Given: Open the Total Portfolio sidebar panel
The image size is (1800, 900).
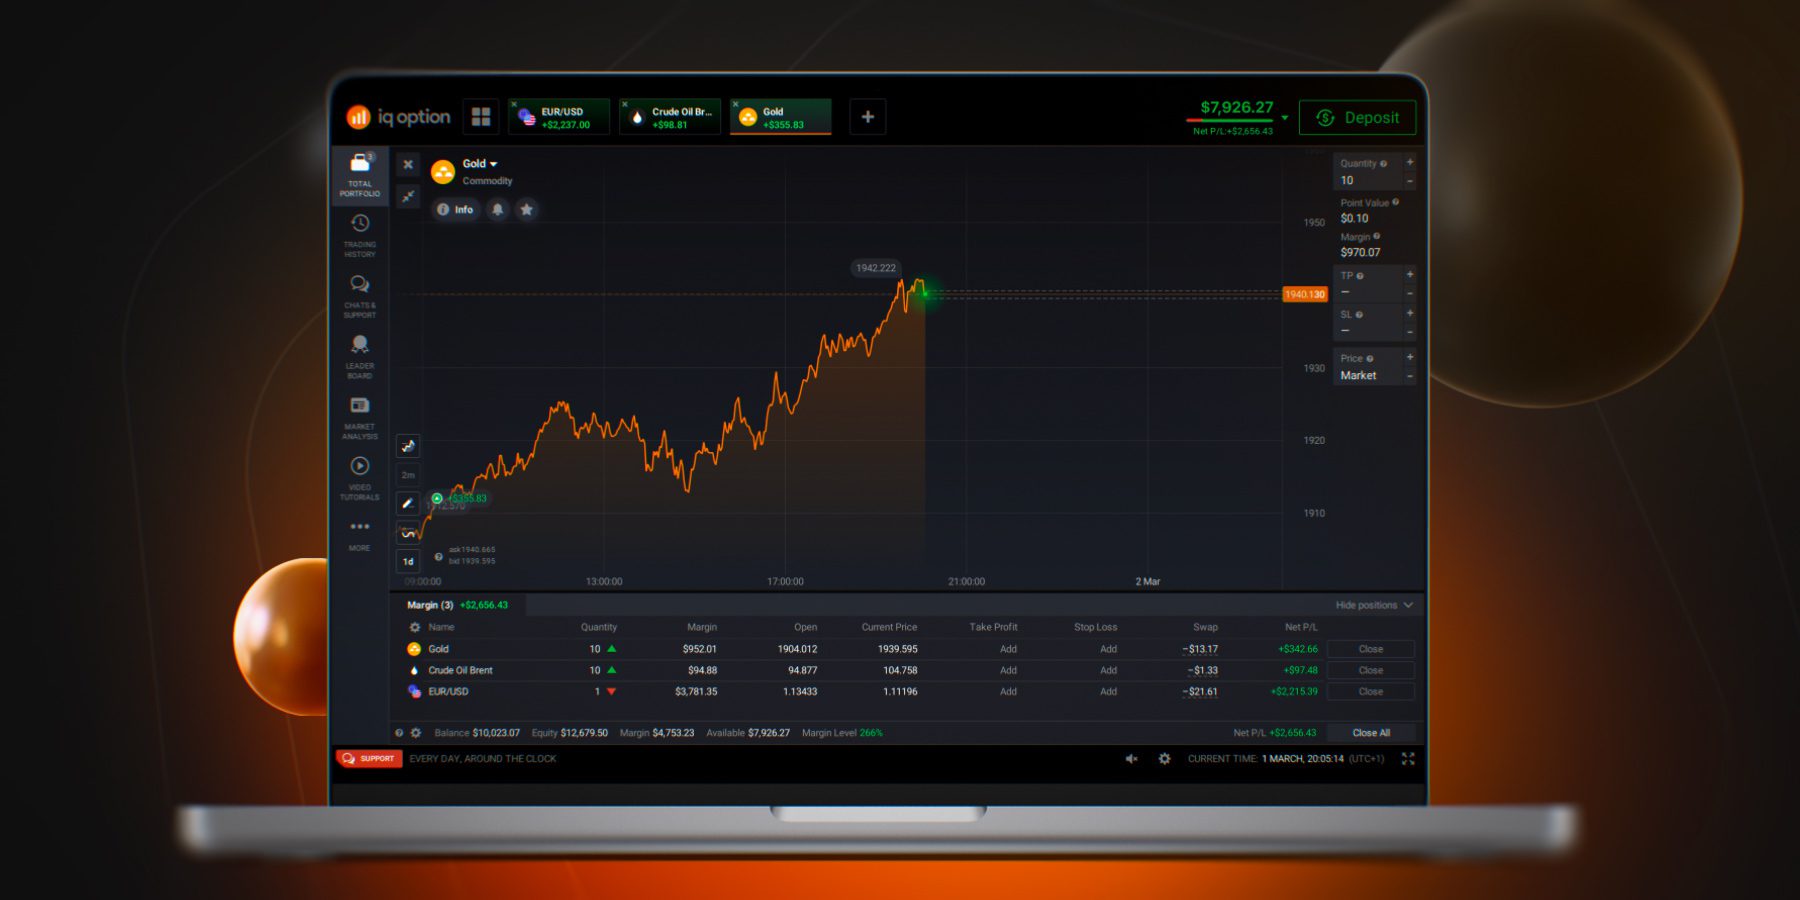Looking at the screenshot, I should point(360,176).
